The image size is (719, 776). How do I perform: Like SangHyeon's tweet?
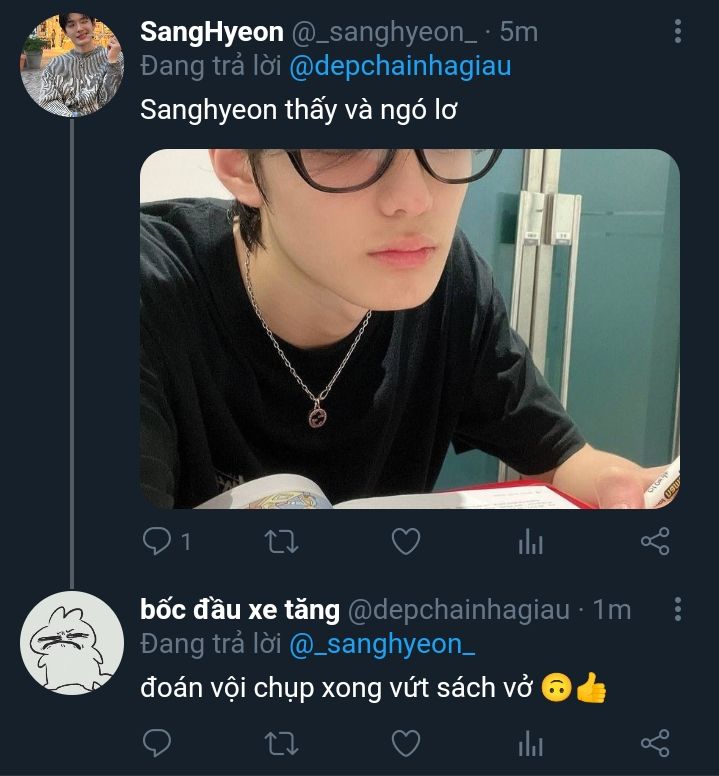tap(404, 542)
